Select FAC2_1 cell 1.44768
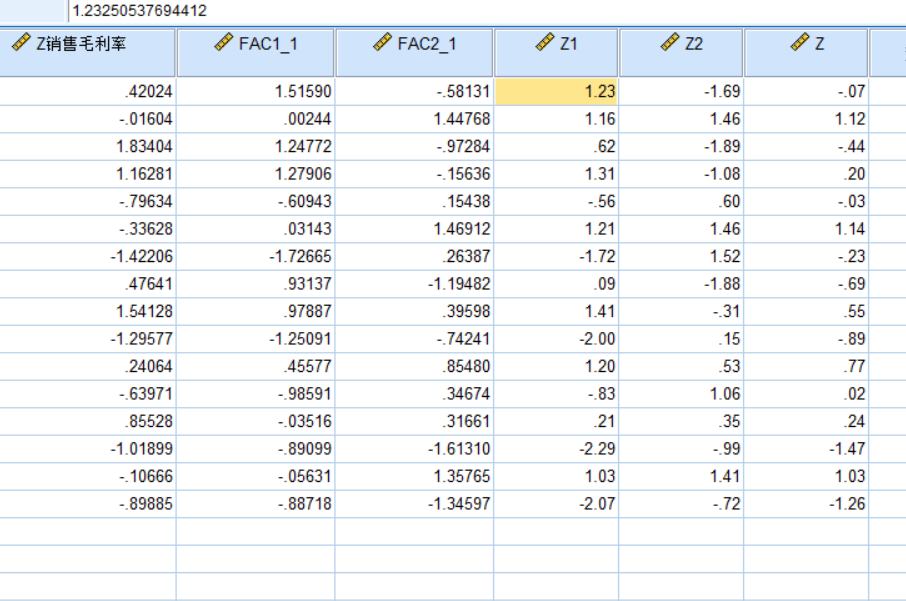Viewport: 906px width, 601px height. pos(414,119)
